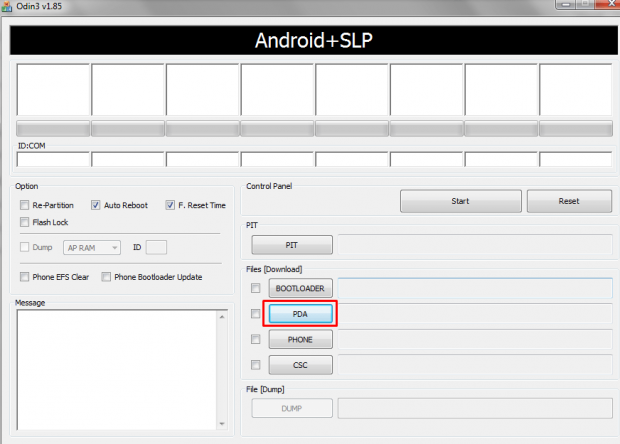Click the DUMP button
The image size is (620, 444).
pyautogui.click(x=292, y=408)
